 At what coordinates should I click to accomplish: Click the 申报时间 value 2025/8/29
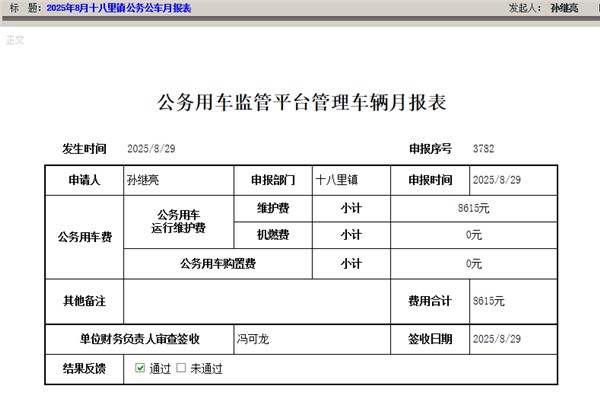pyautogui.click(x=497, y=180)
